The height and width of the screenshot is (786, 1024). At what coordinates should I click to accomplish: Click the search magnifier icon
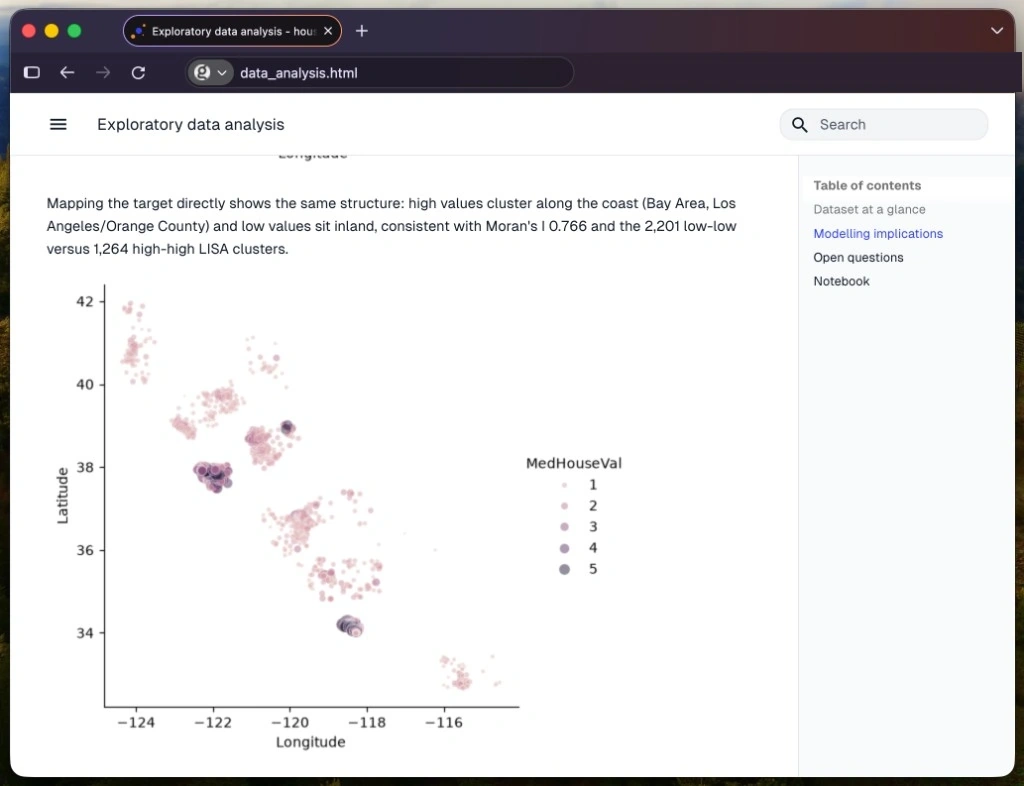pyautogui.click(x=799, y=125)
